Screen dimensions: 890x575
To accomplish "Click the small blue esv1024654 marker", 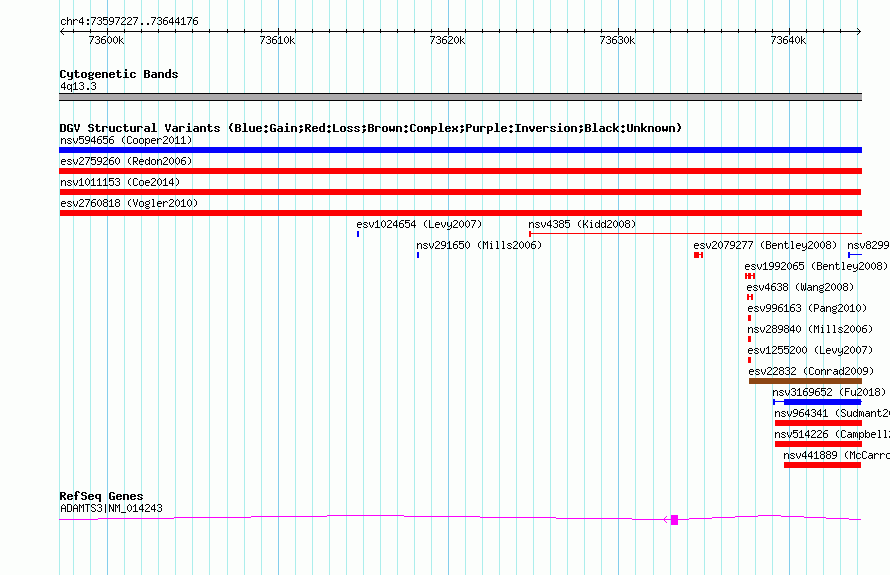I will click(x=358, y=234).
